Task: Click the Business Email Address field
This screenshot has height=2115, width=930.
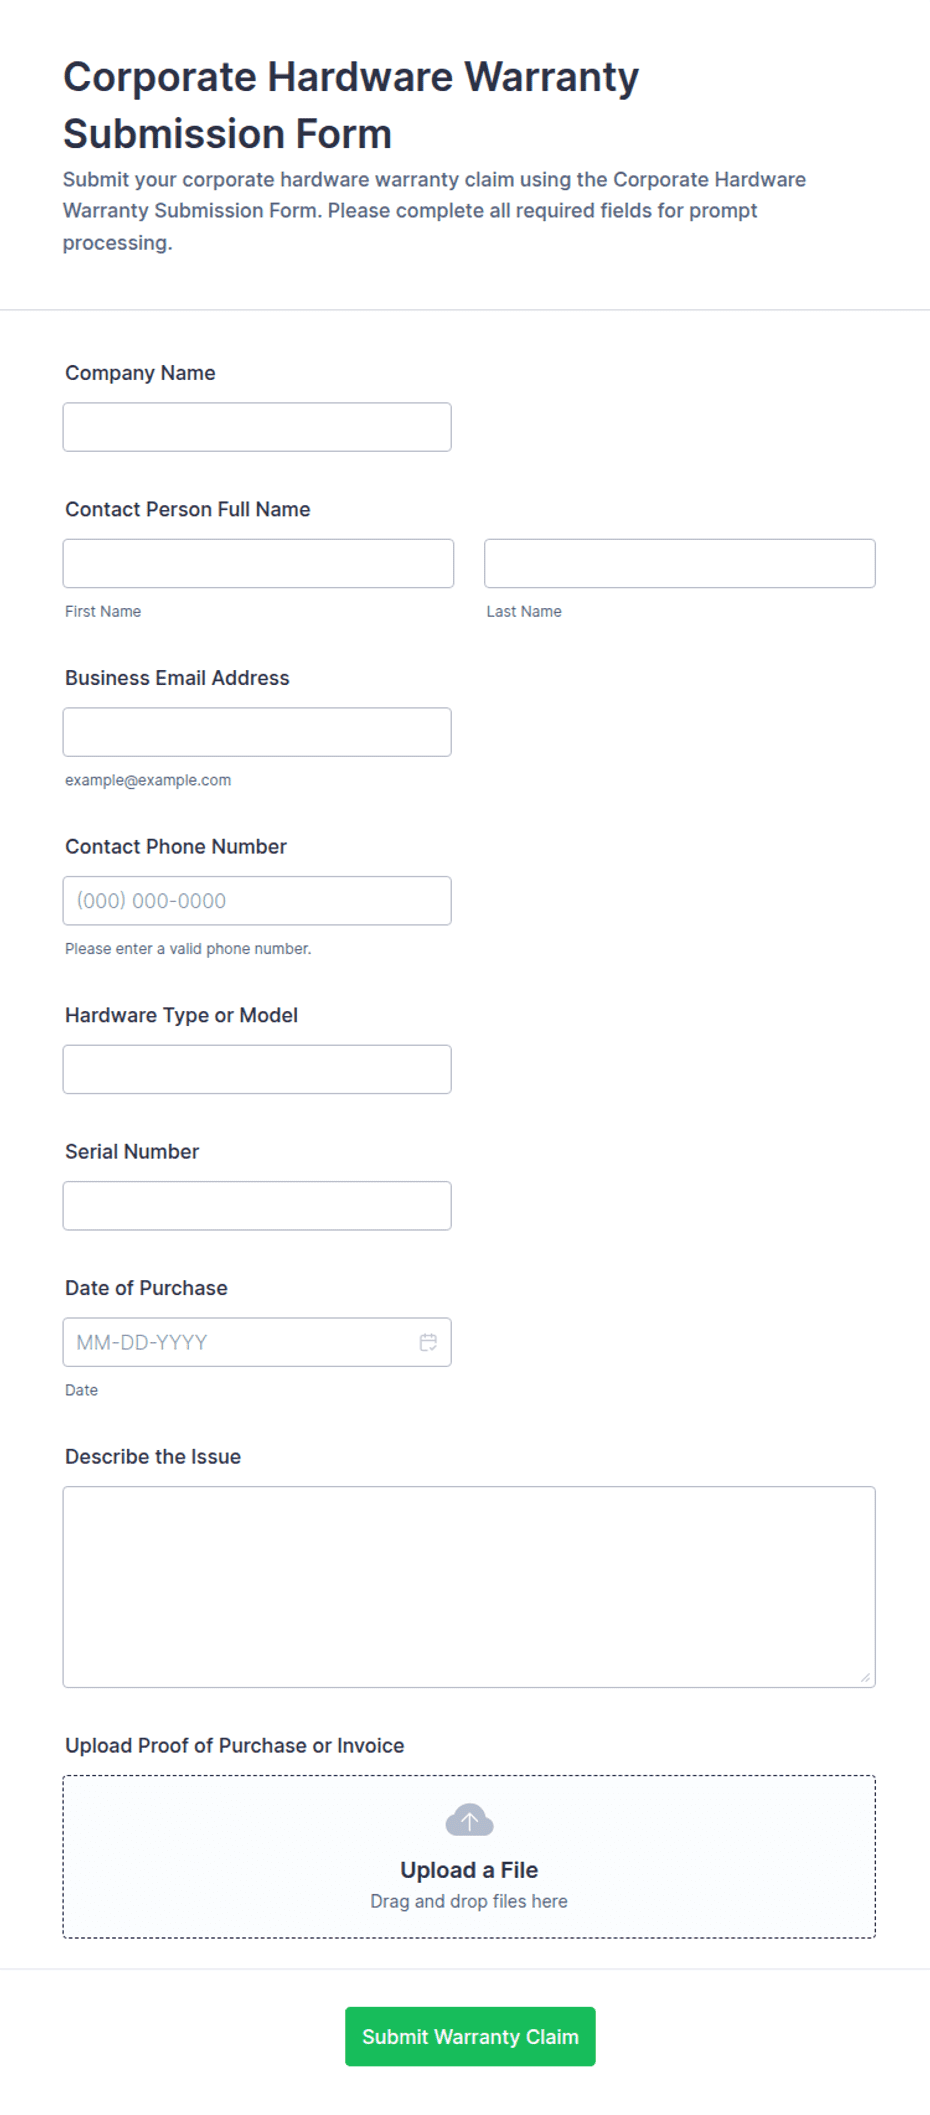Action: 257,732
